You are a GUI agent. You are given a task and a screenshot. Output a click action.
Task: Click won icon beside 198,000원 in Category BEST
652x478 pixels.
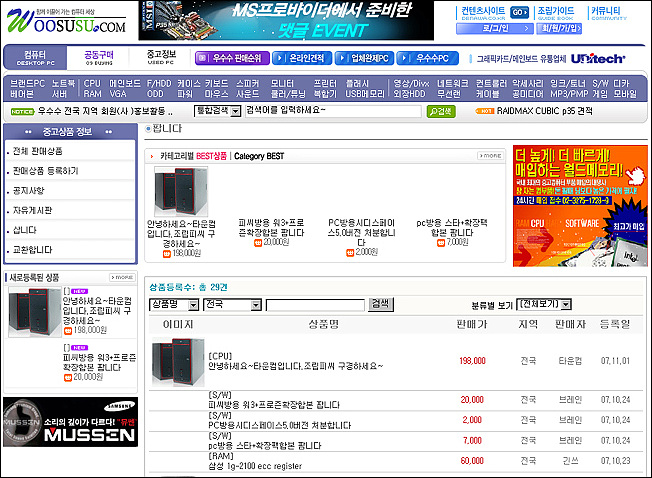click(x=167, y=253)
